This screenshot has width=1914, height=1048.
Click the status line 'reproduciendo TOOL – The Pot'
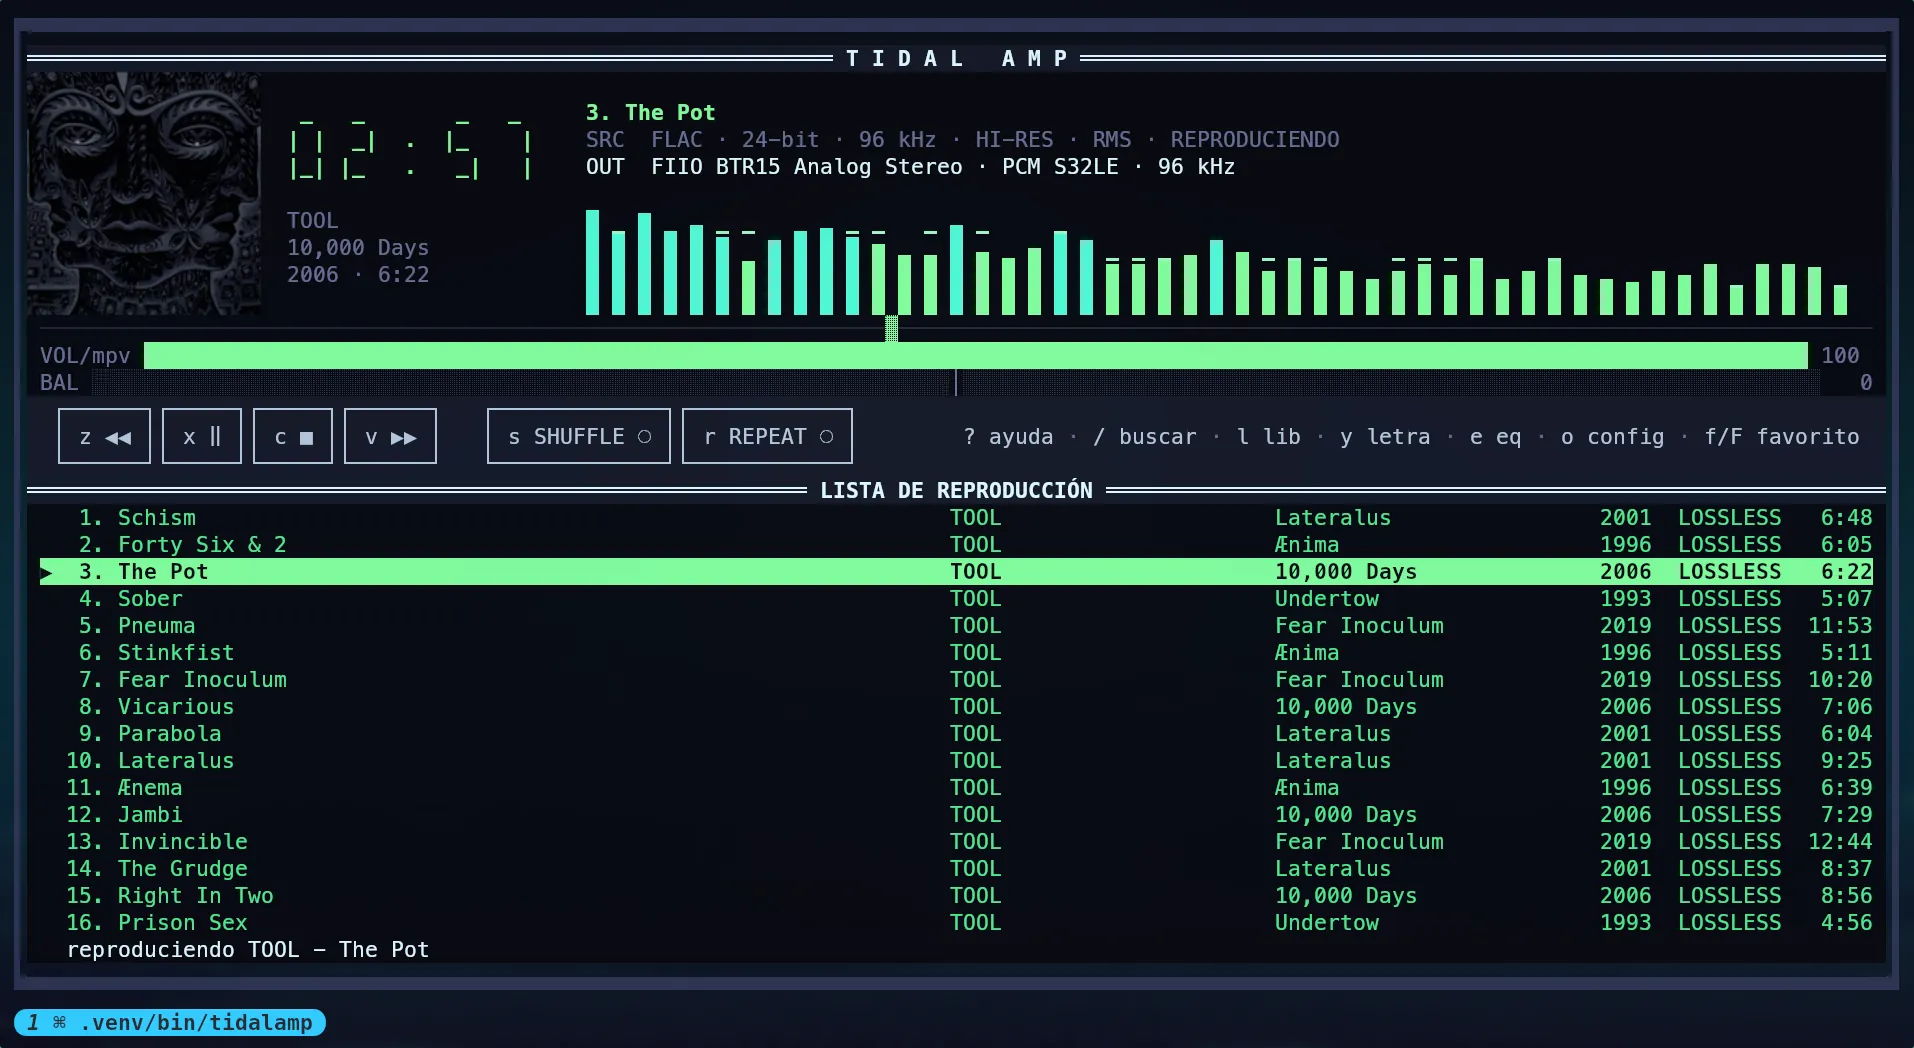[x=248, y=950]
